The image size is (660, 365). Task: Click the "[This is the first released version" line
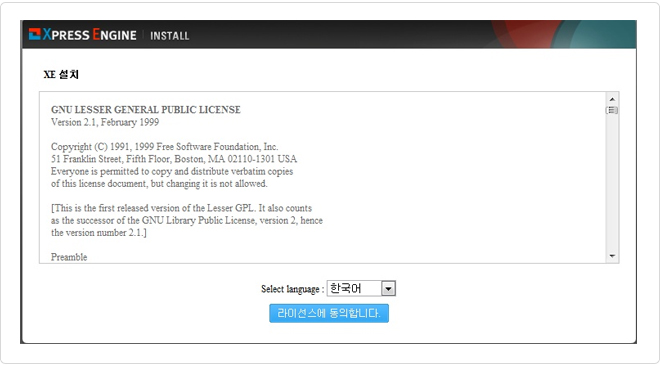coord(181,208)
